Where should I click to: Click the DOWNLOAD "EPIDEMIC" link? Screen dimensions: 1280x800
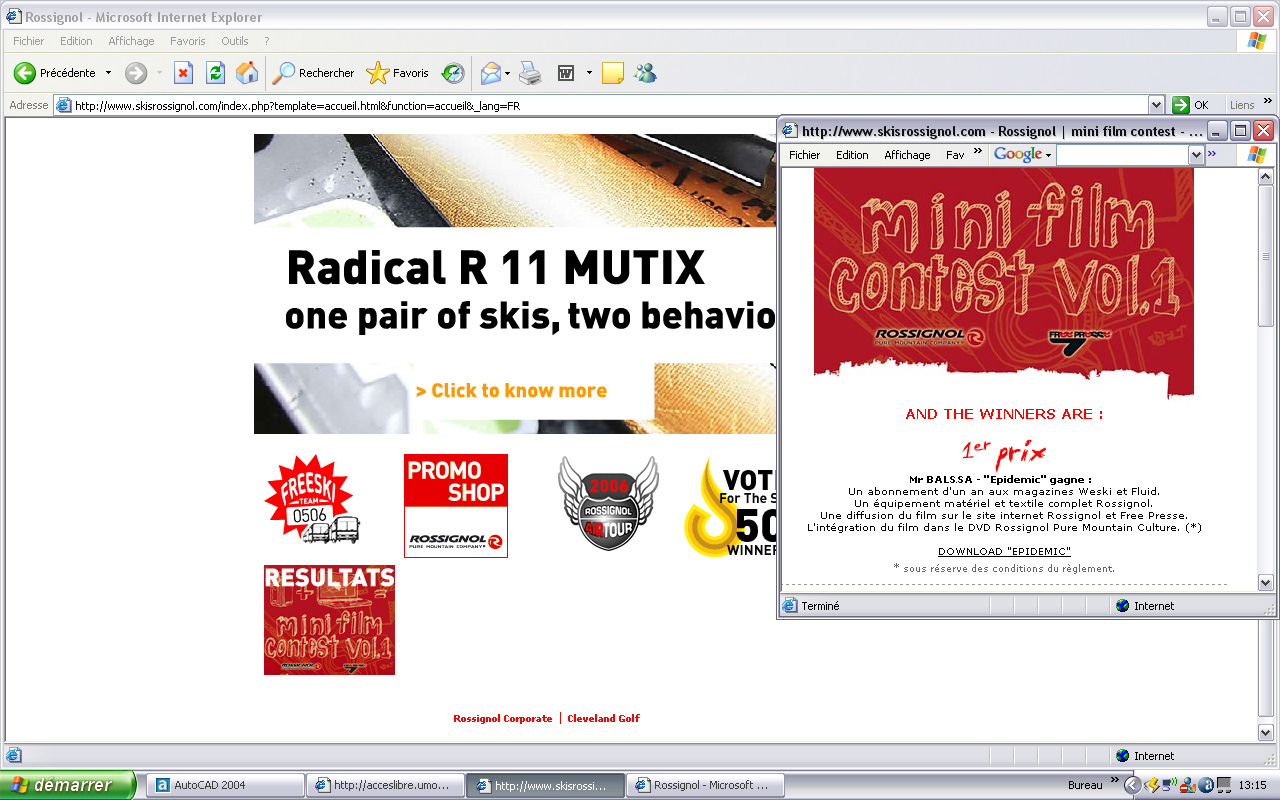point(1004,551)
